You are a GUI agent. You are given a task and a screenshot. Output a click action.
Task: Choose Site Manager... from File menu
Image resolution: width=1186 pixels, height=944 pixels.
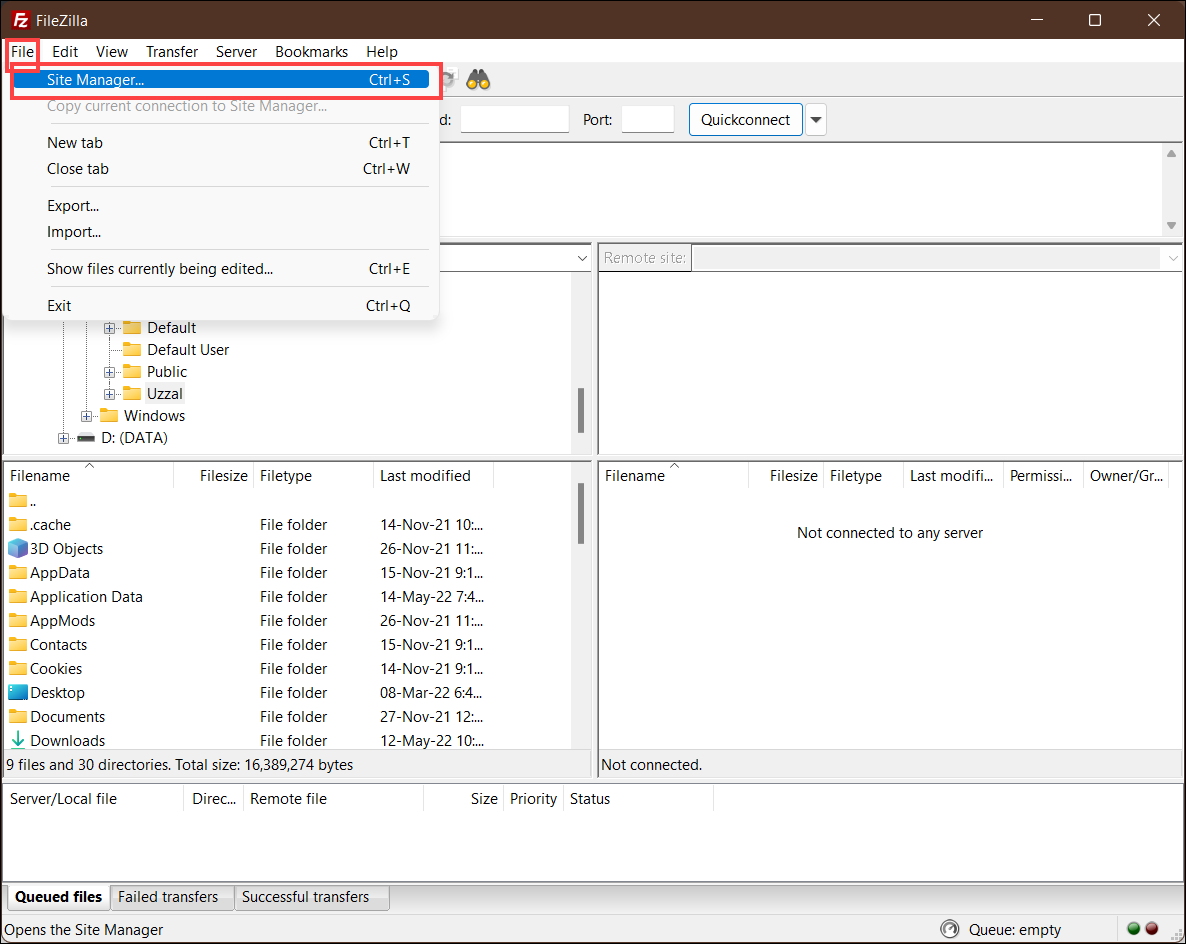pyautogui.click(x=222, y=79)
